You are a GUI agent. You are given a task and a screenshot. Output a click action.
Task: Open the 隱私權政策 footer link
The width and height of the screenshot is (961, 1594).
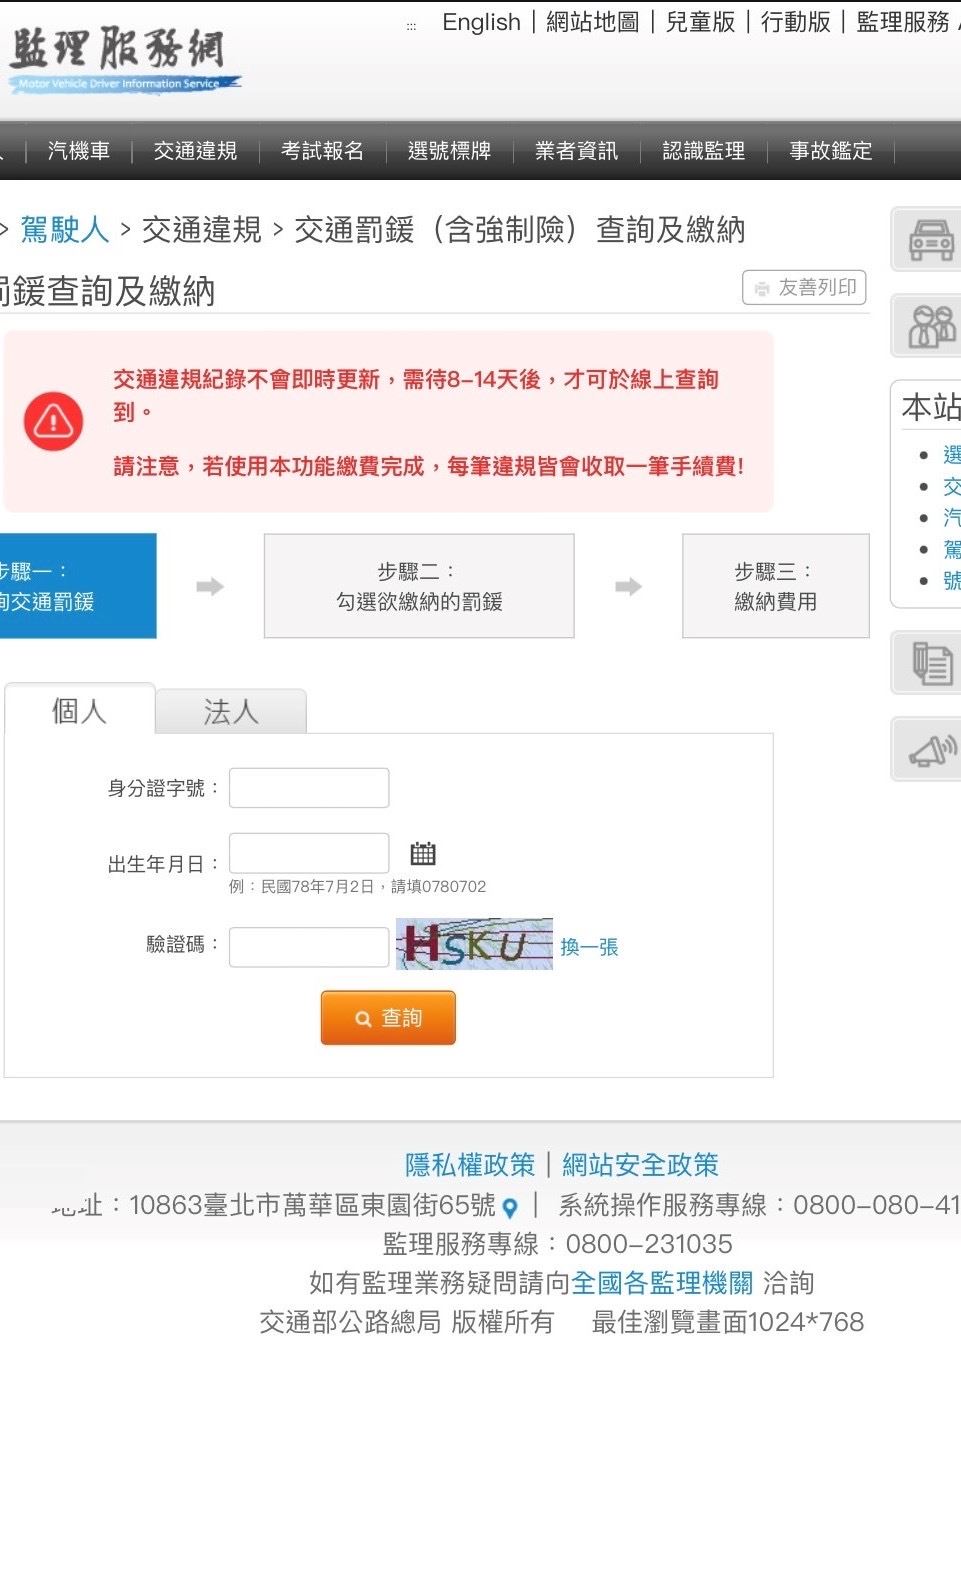coord(470,1165)
